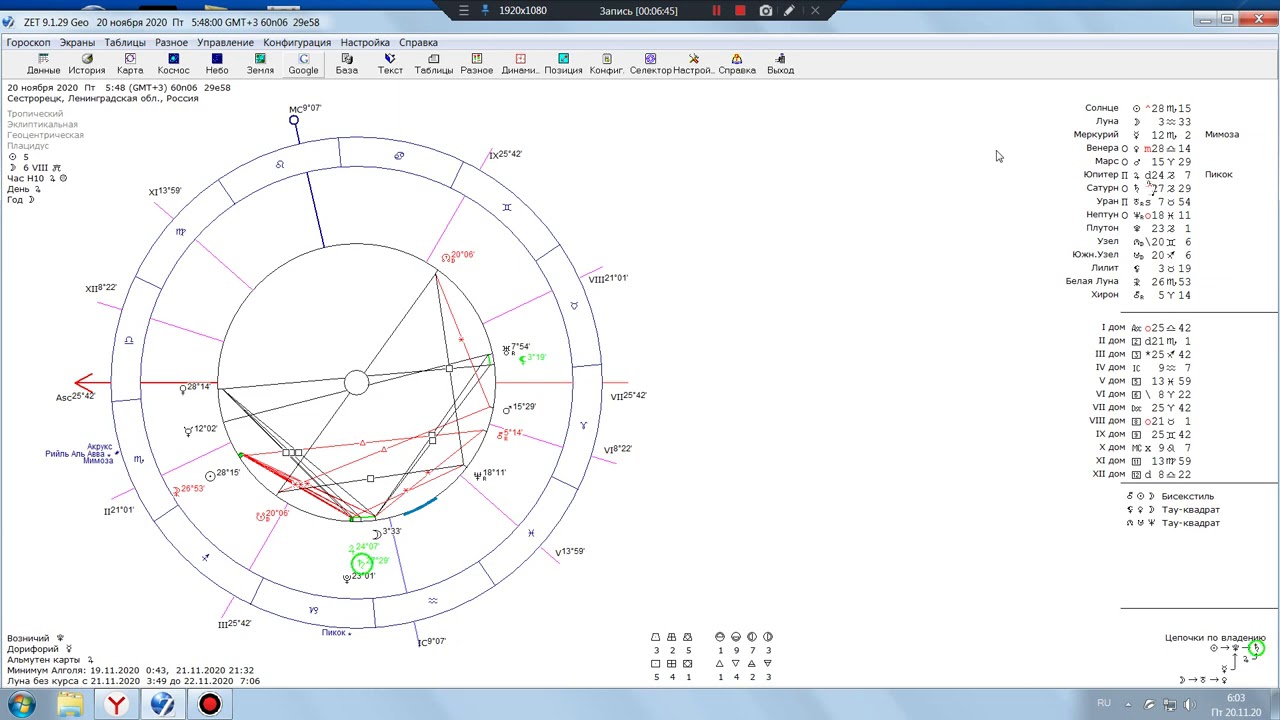Click the taskbar clock showing 6:03
The width and height of the screenshot is (1280, 720).
coord(1236,705)
